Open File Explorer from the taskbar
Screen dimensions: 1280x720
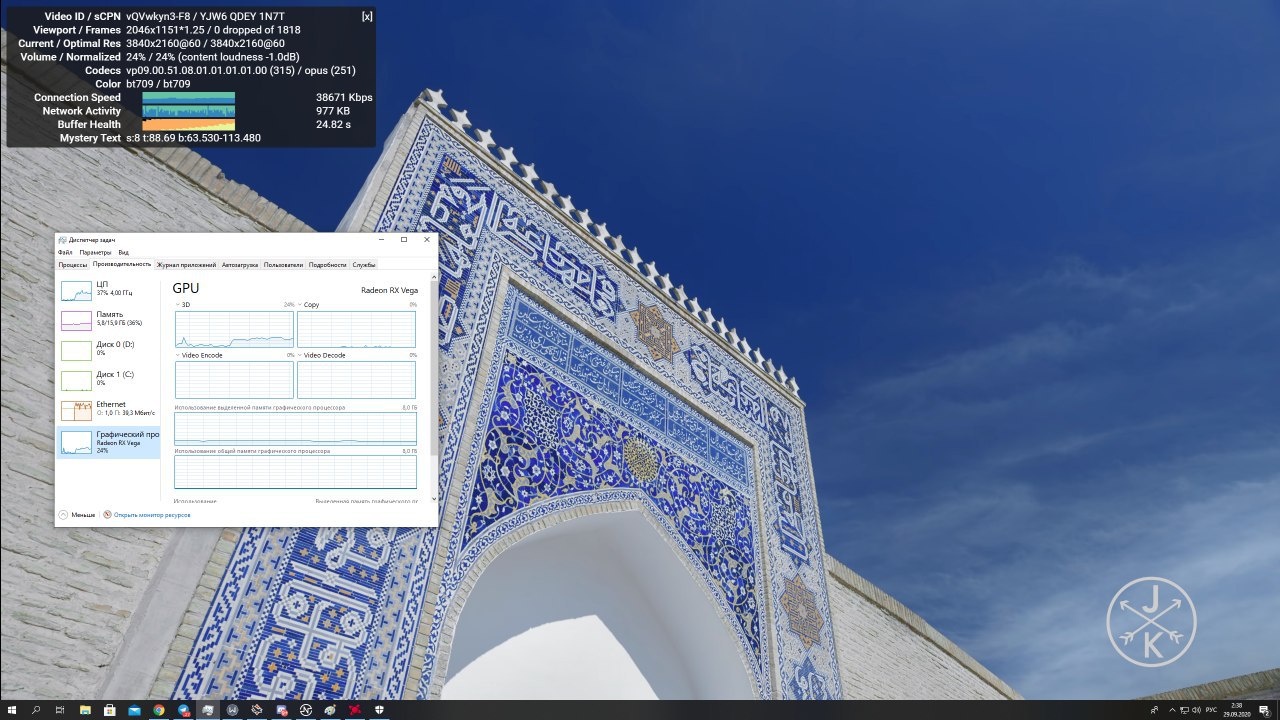point(85,710)
